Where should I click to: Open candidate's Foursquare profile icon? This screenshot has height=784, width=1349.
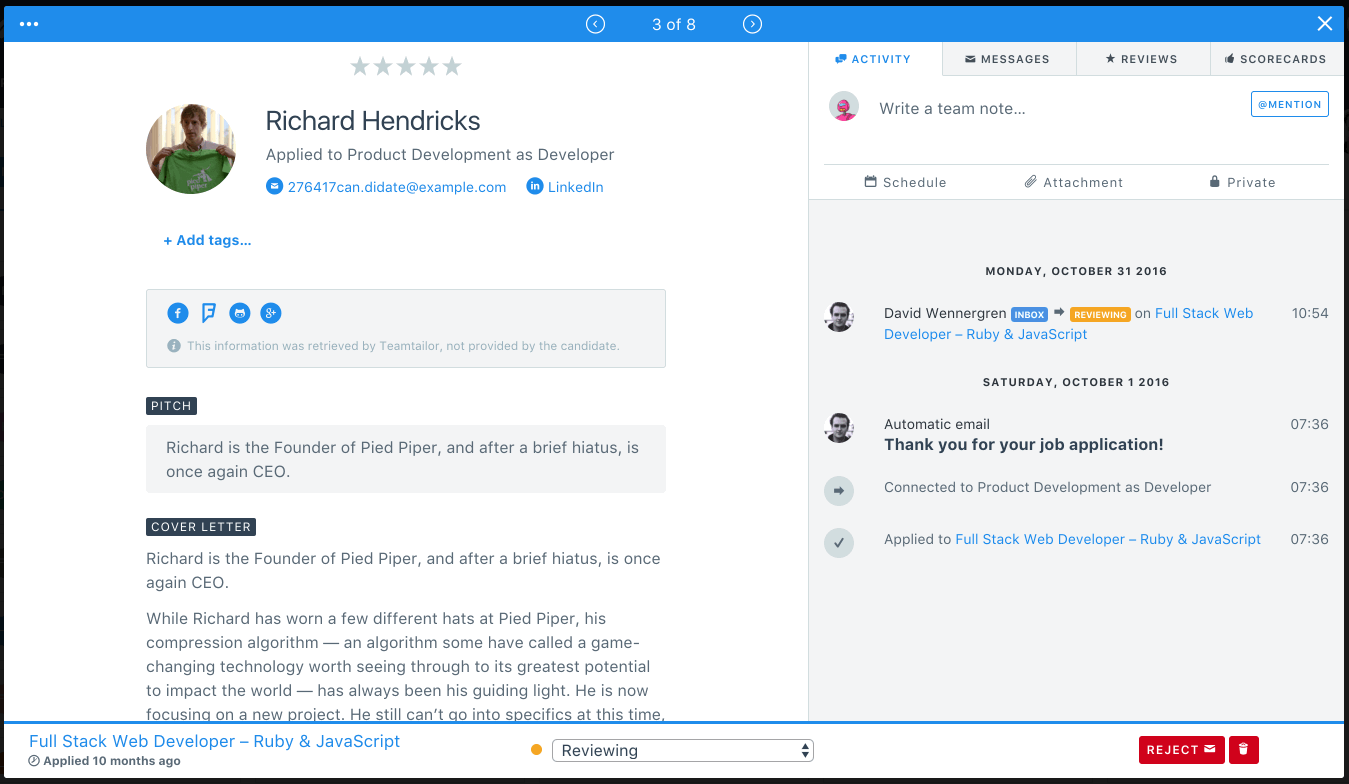point(208,313)
